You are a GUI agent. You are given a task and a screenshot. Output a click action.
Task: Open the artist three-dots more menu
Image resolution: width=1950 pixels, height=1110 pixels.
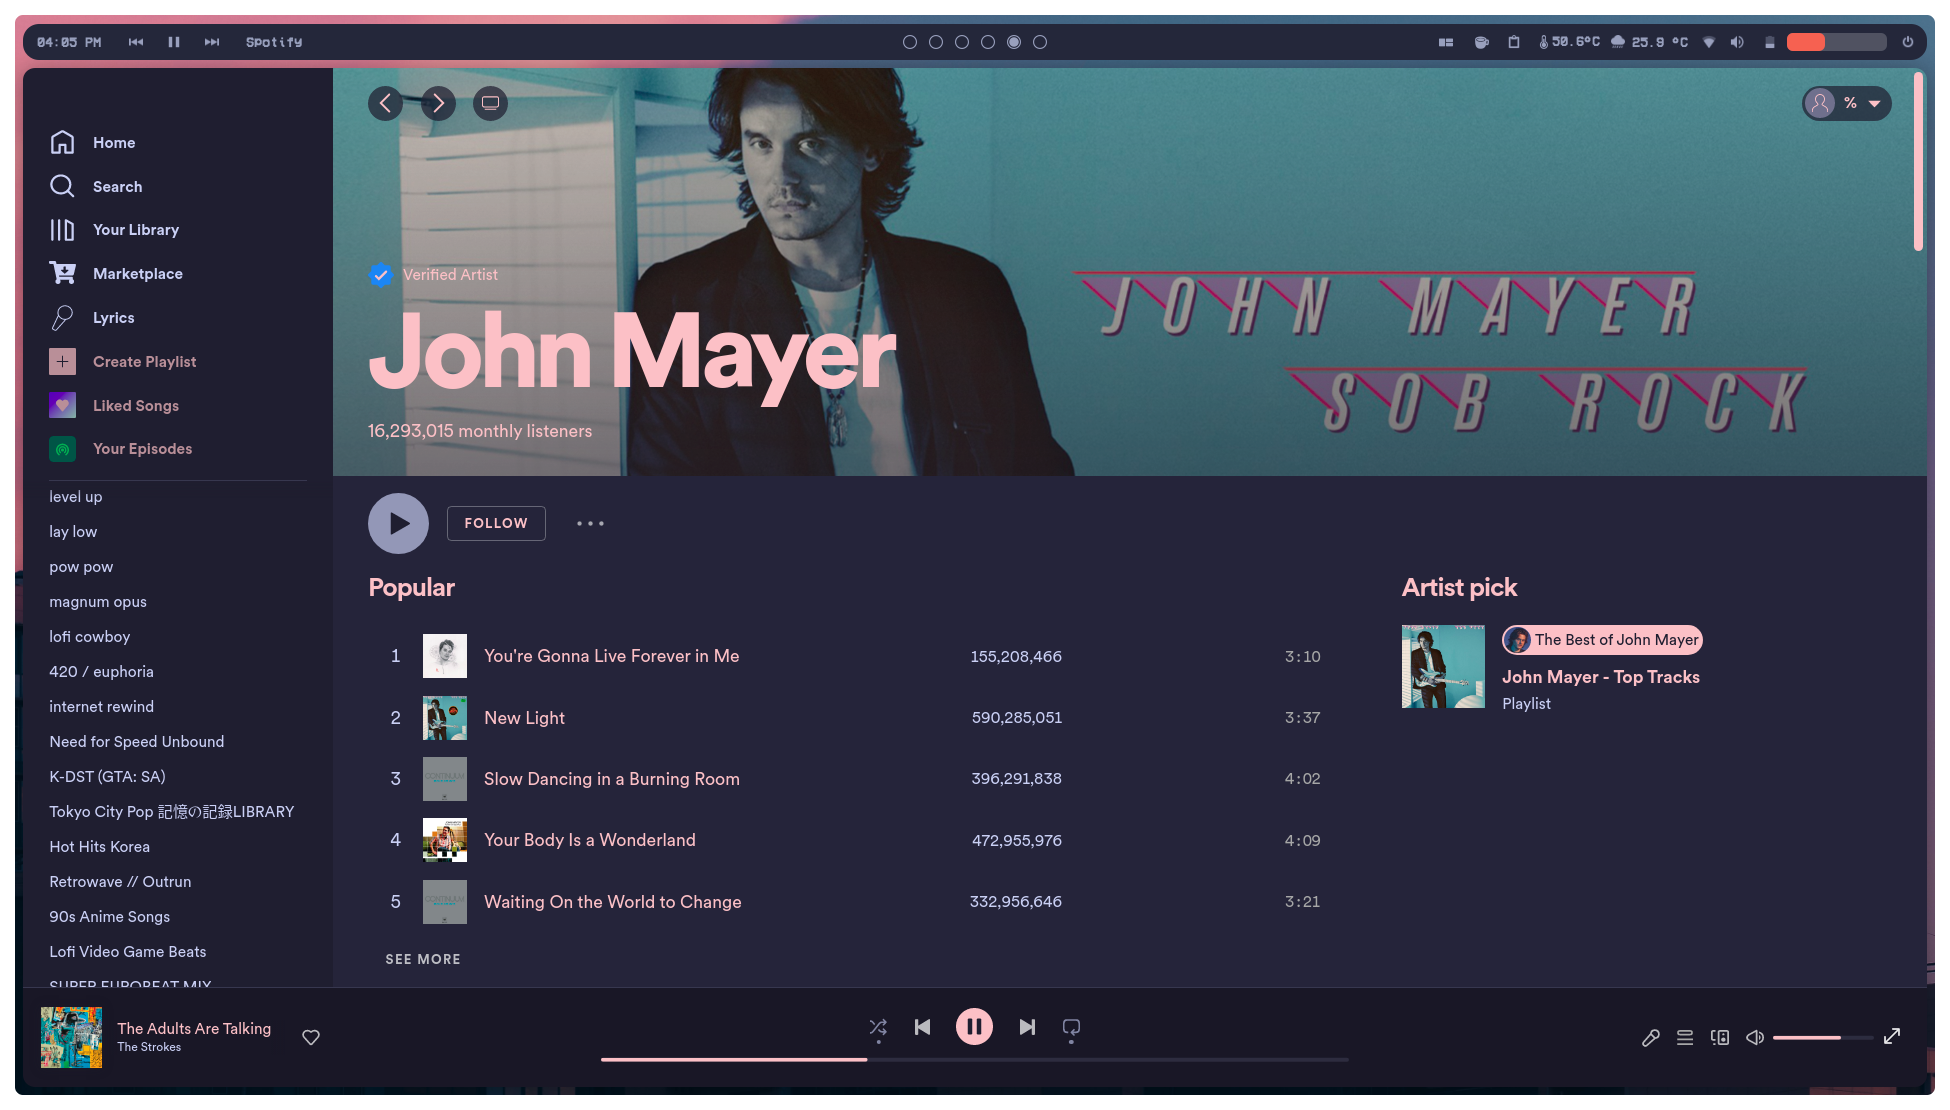pos(590,523)
